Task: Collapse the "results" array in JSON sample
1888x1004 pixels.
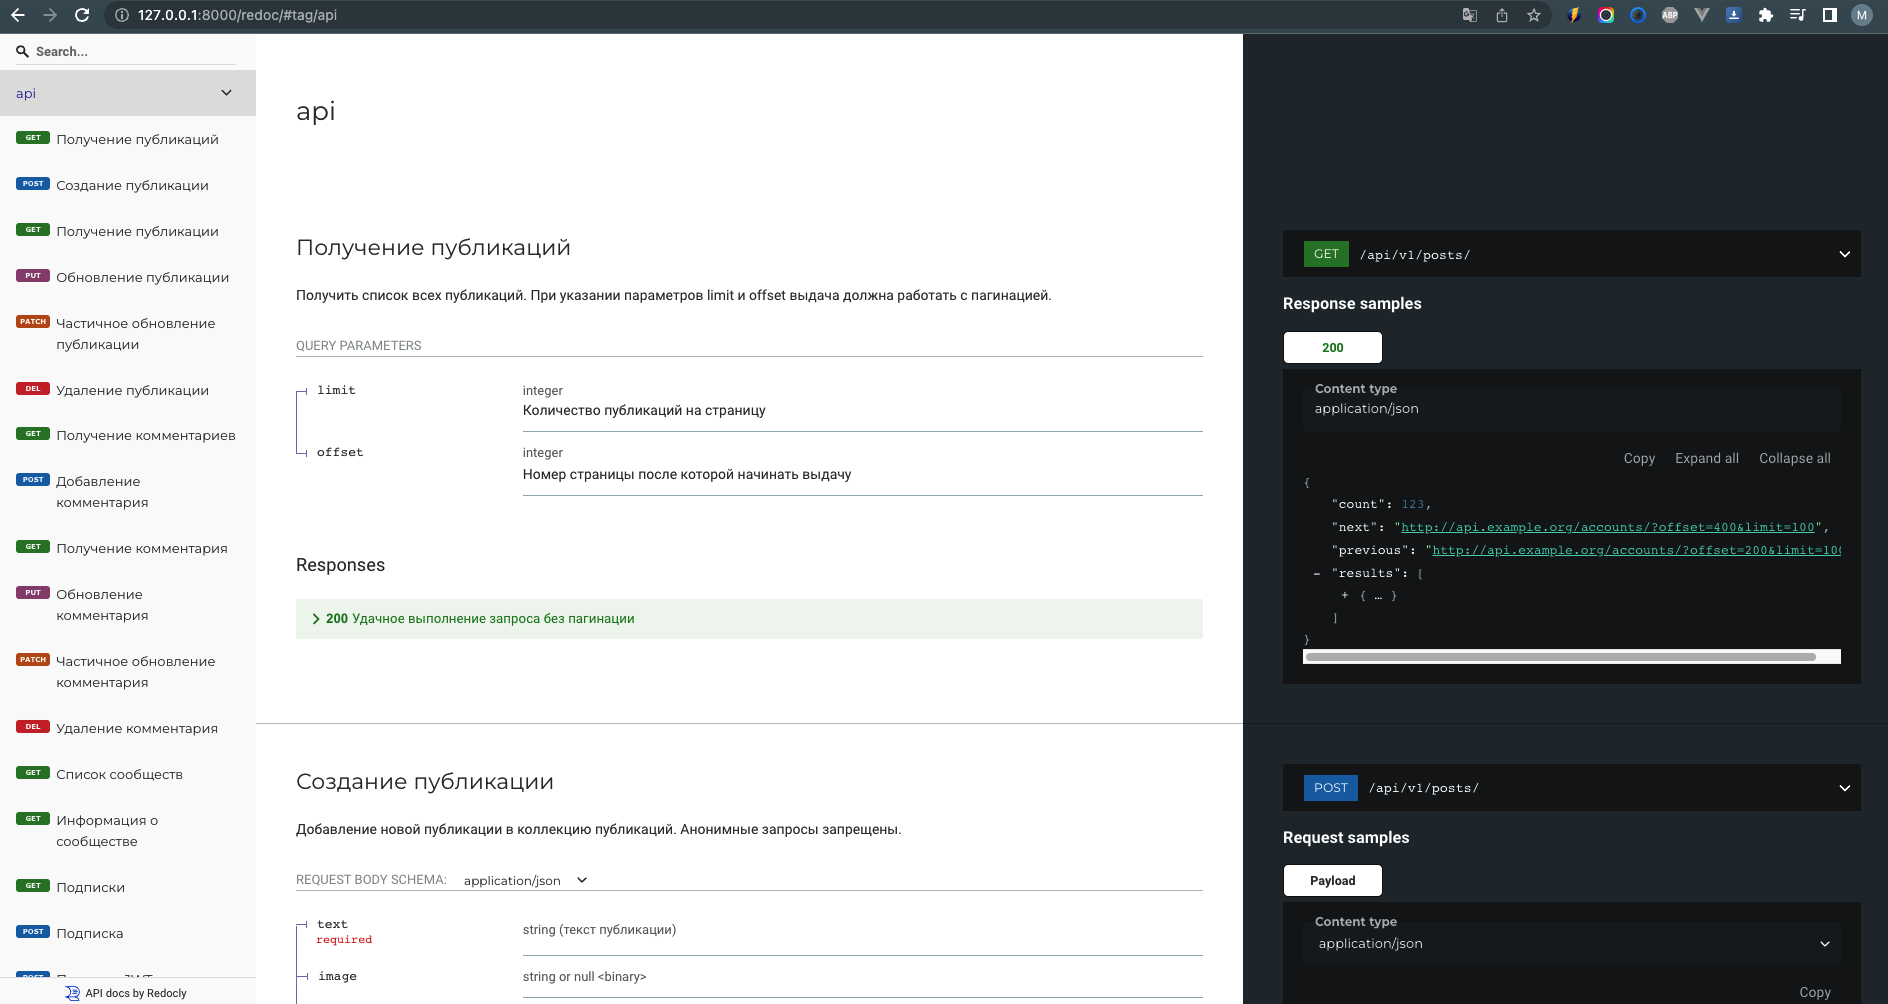Action: click(1317, 574)
